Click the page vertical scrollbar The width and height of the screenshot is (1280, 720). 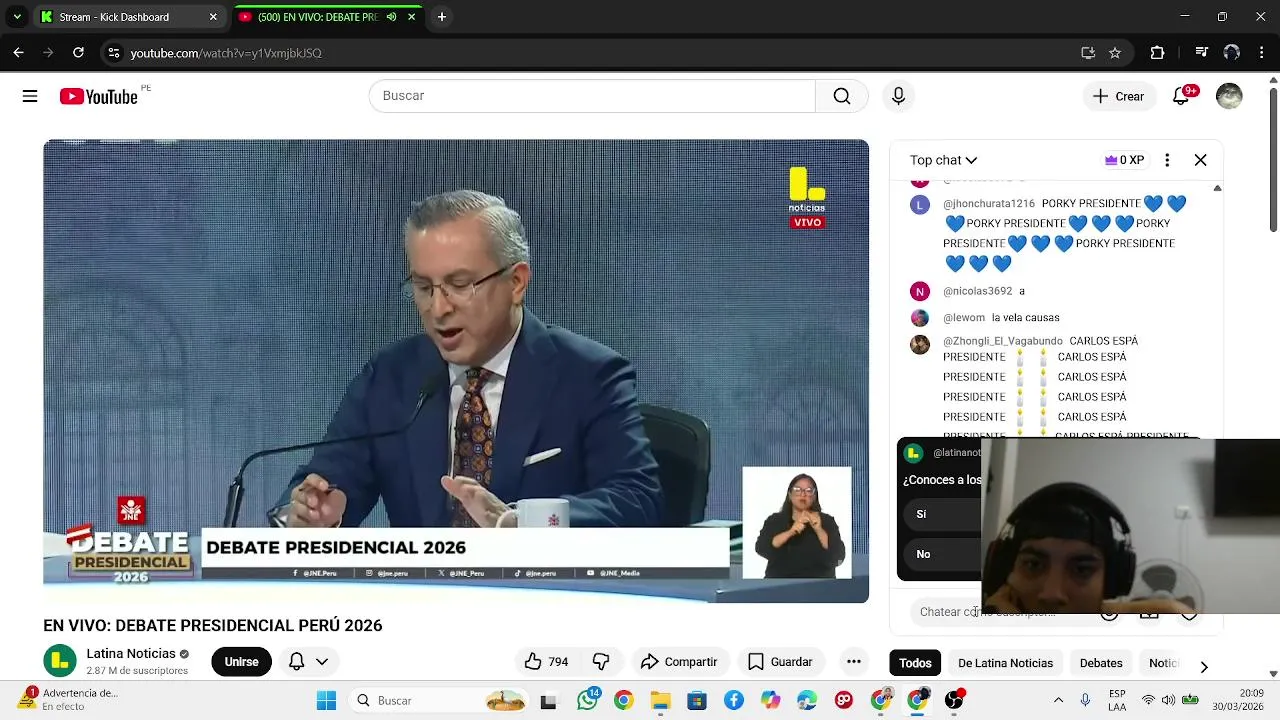(x=1273, y=160)
